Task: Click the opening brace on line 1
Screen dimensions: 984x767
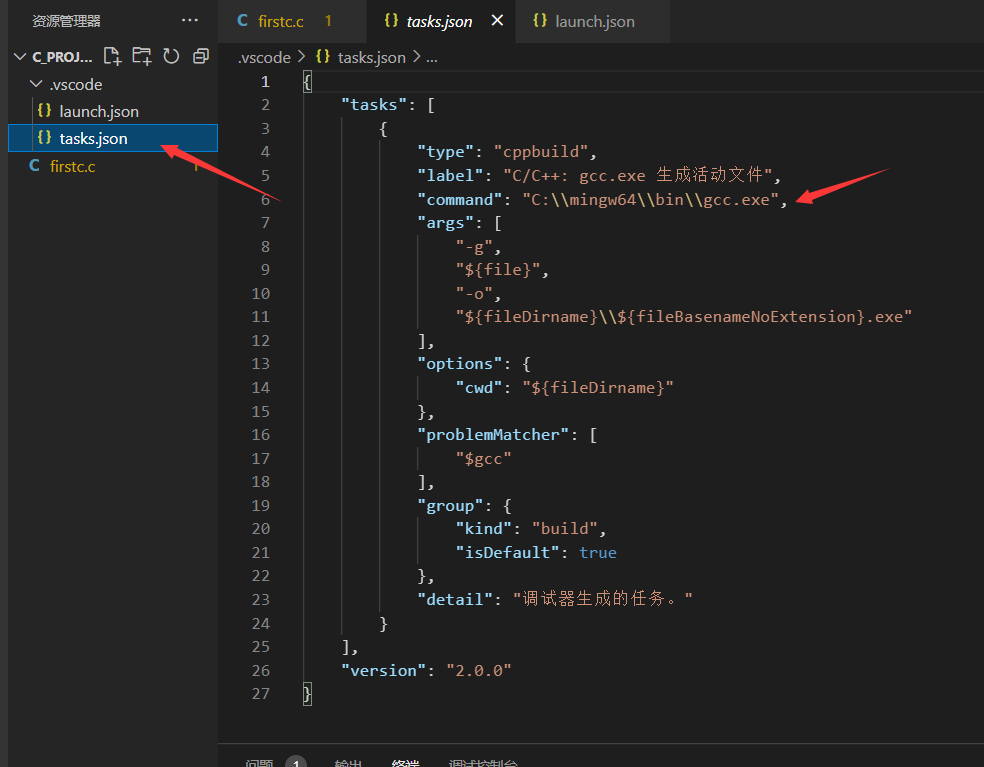Action: 308,82
